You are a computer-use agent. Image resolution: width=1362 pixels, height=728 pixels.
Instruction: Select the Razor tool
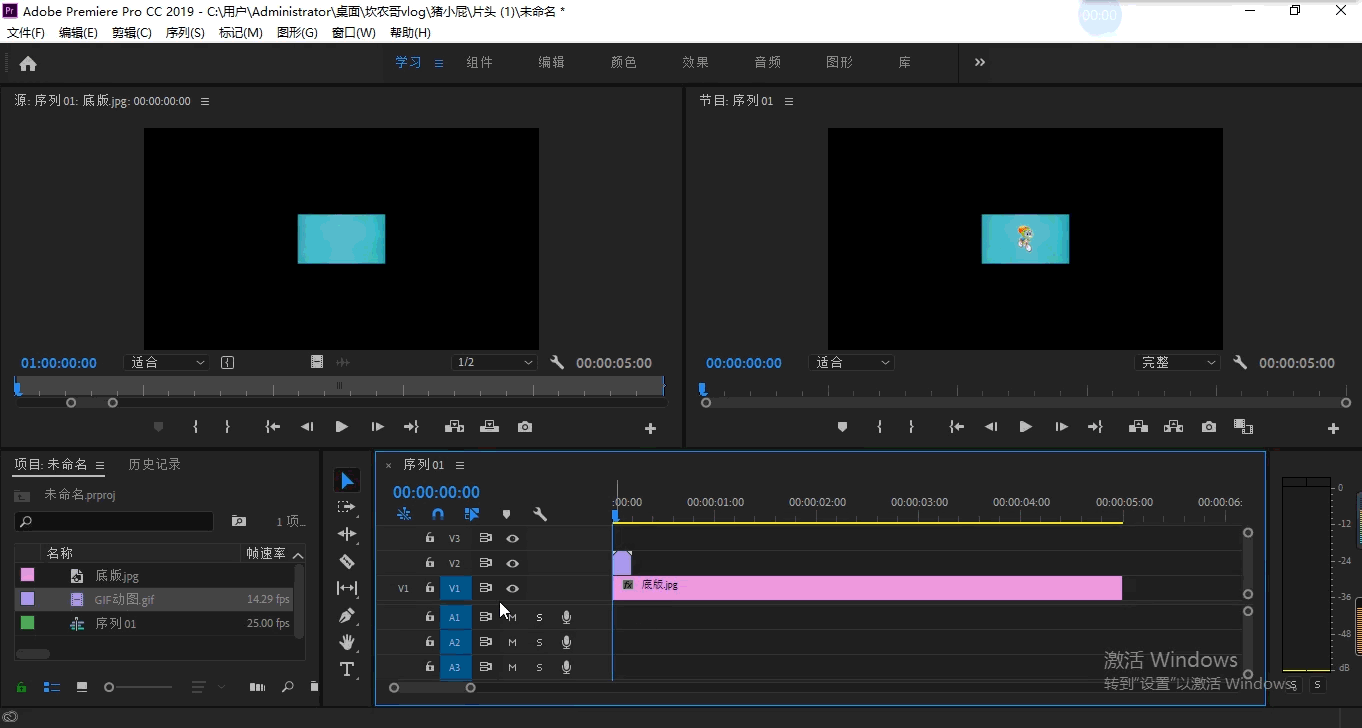(347, 561)
